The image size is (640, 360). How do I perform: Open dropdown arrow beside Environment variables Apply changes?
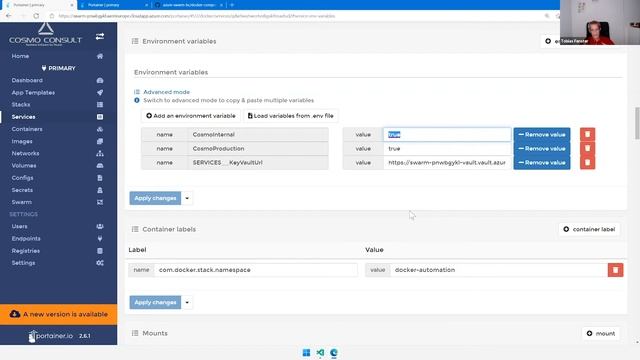pos(187,198)
